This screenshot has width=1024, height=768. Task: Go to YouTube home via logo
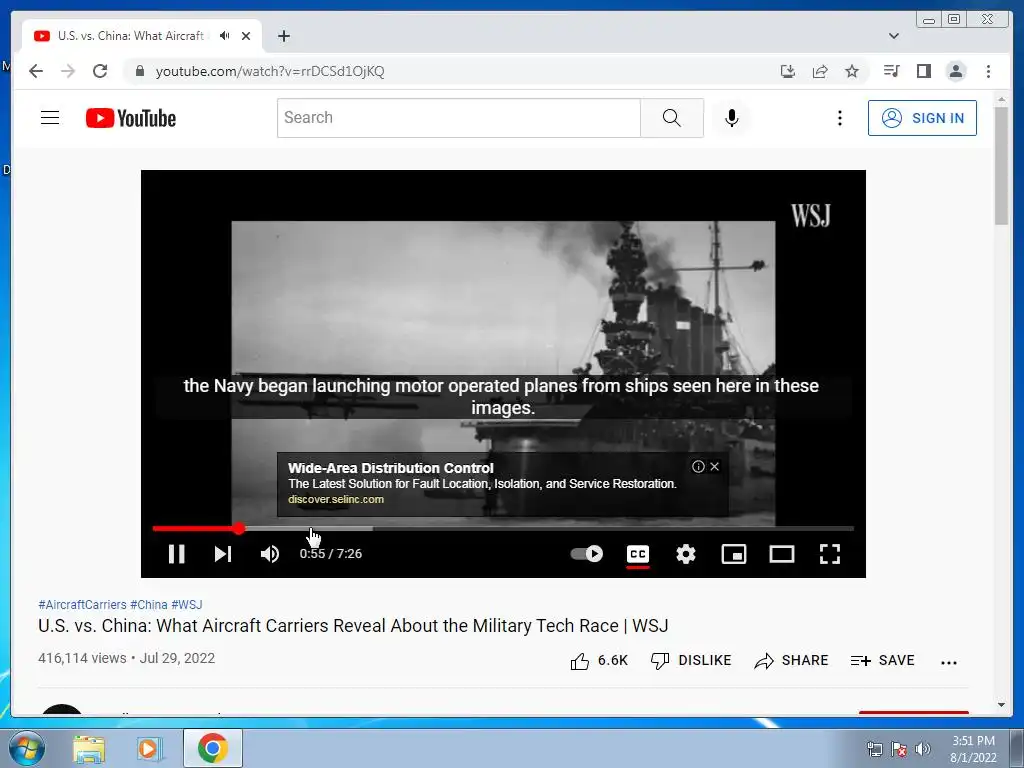[131, 118]
